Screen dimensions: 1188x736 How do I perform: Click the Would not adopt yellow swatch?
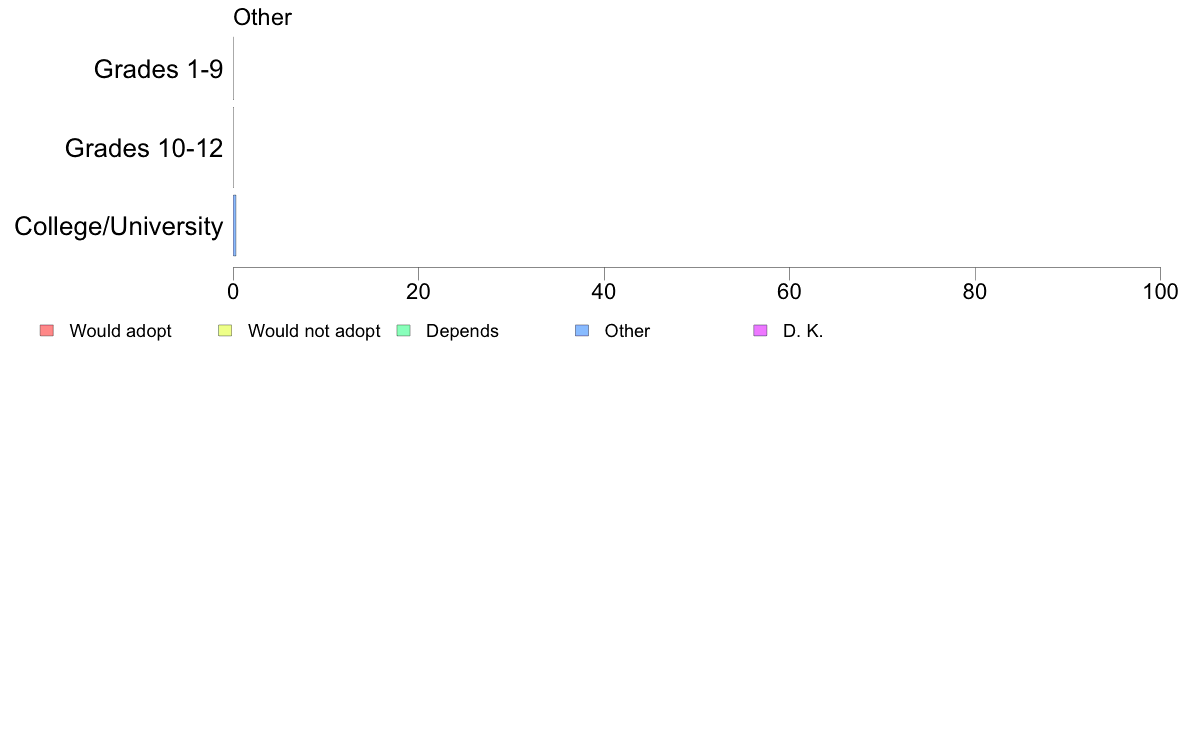[x=225, y=330]
